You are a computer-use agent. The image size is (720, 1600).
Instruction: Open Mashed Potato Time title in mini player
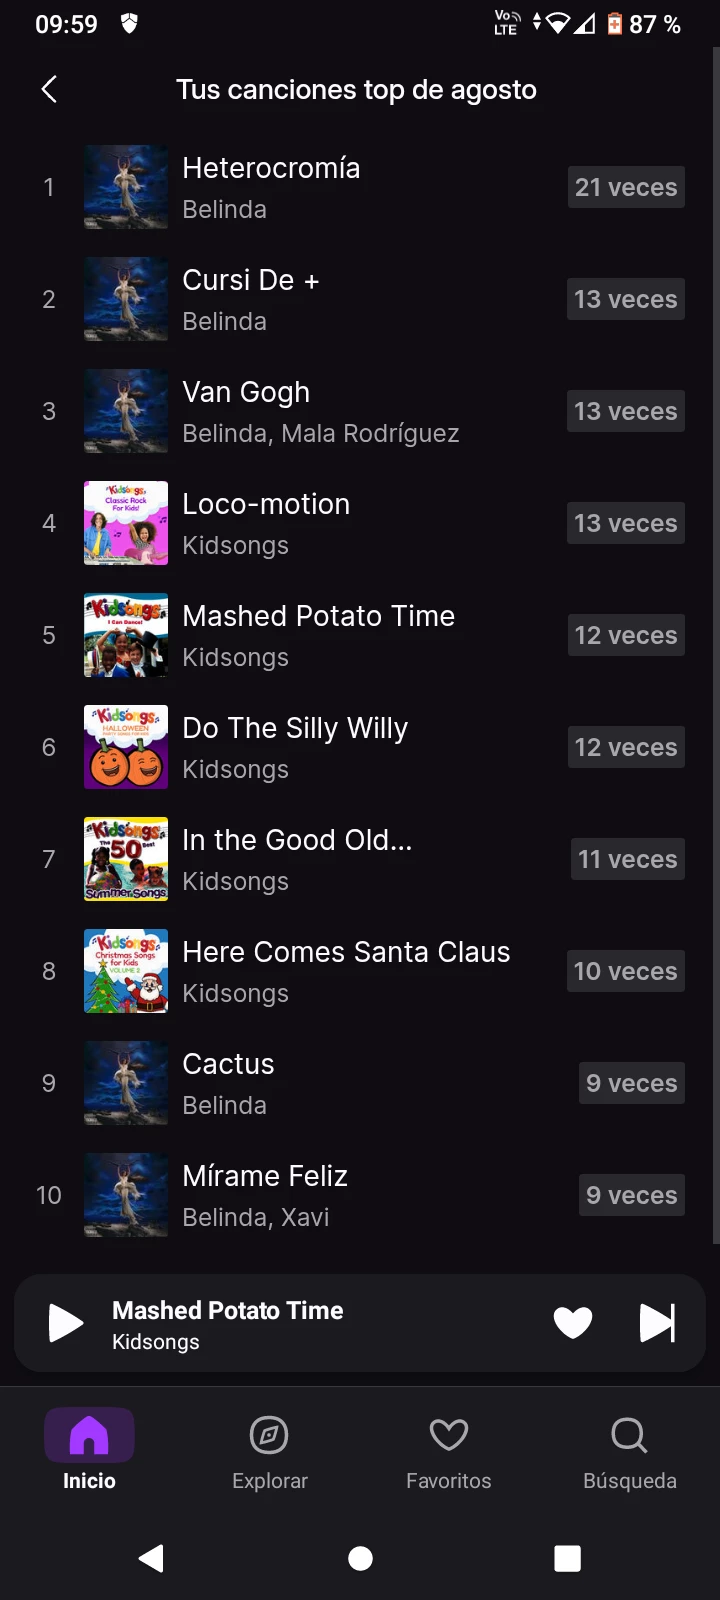tap(228, 1310)
